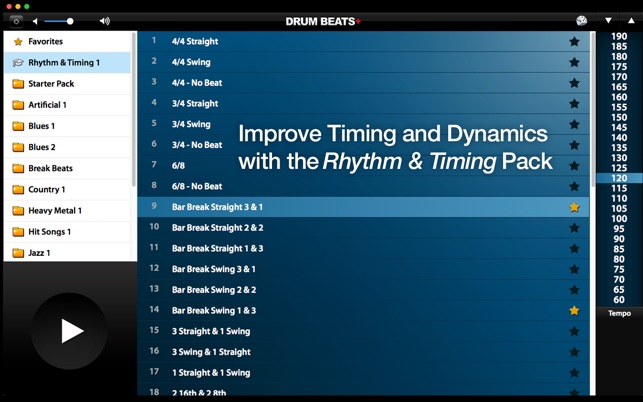Toggle favorite star for Bar Break Swing 1 & 3

[x=574, y=311]
